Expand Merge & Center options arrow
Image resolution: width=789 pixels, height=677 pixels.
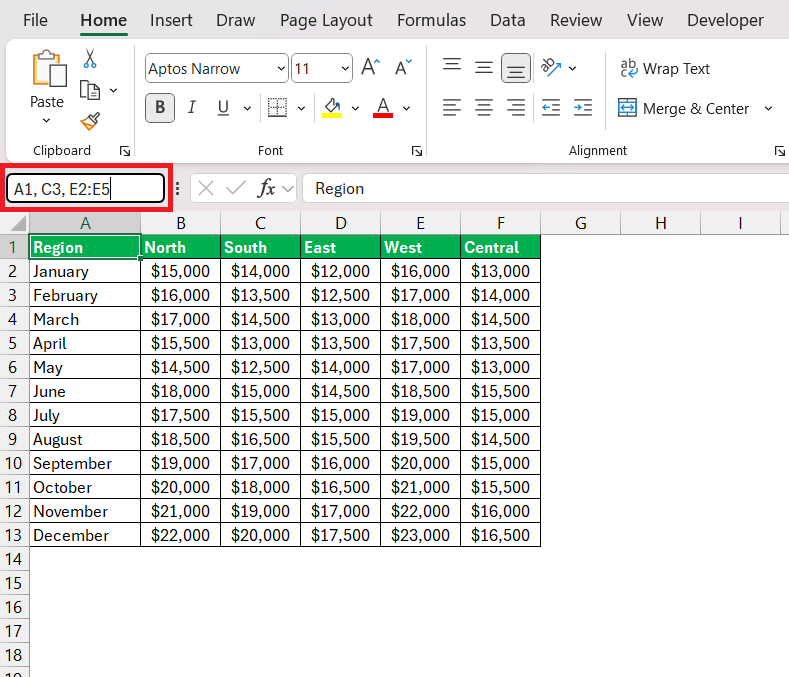pos(768,108)
